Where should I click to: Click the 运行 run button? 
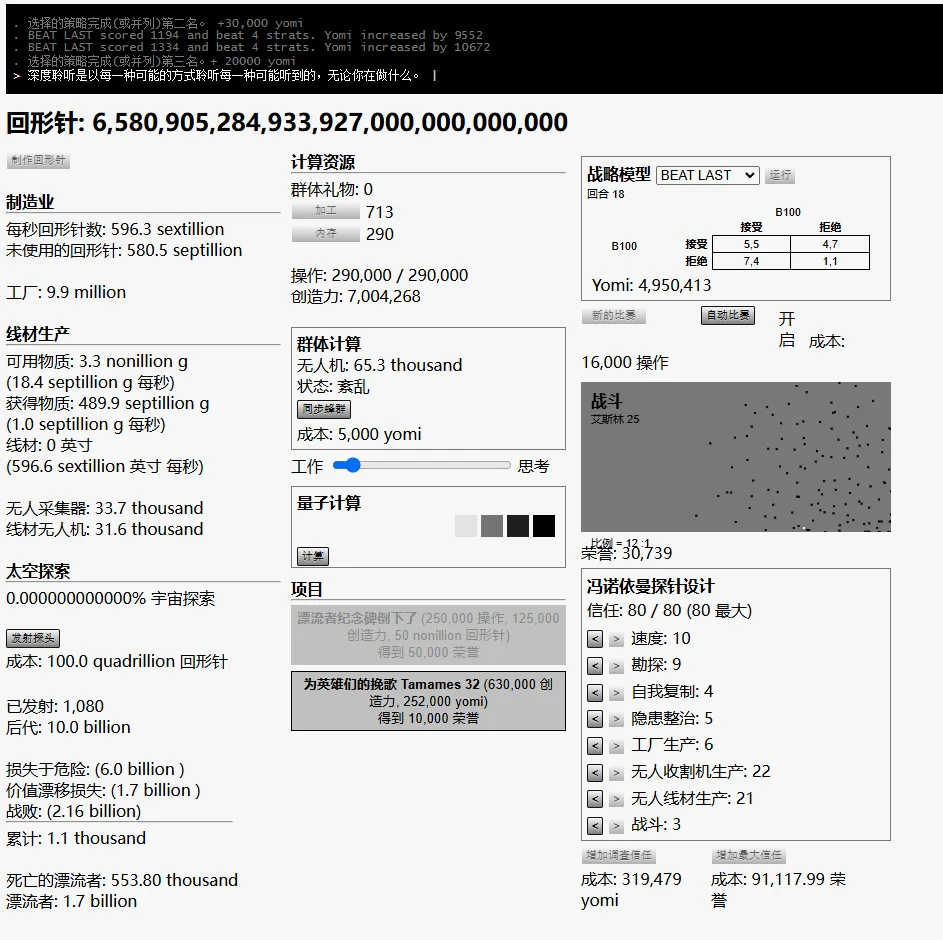779,175
